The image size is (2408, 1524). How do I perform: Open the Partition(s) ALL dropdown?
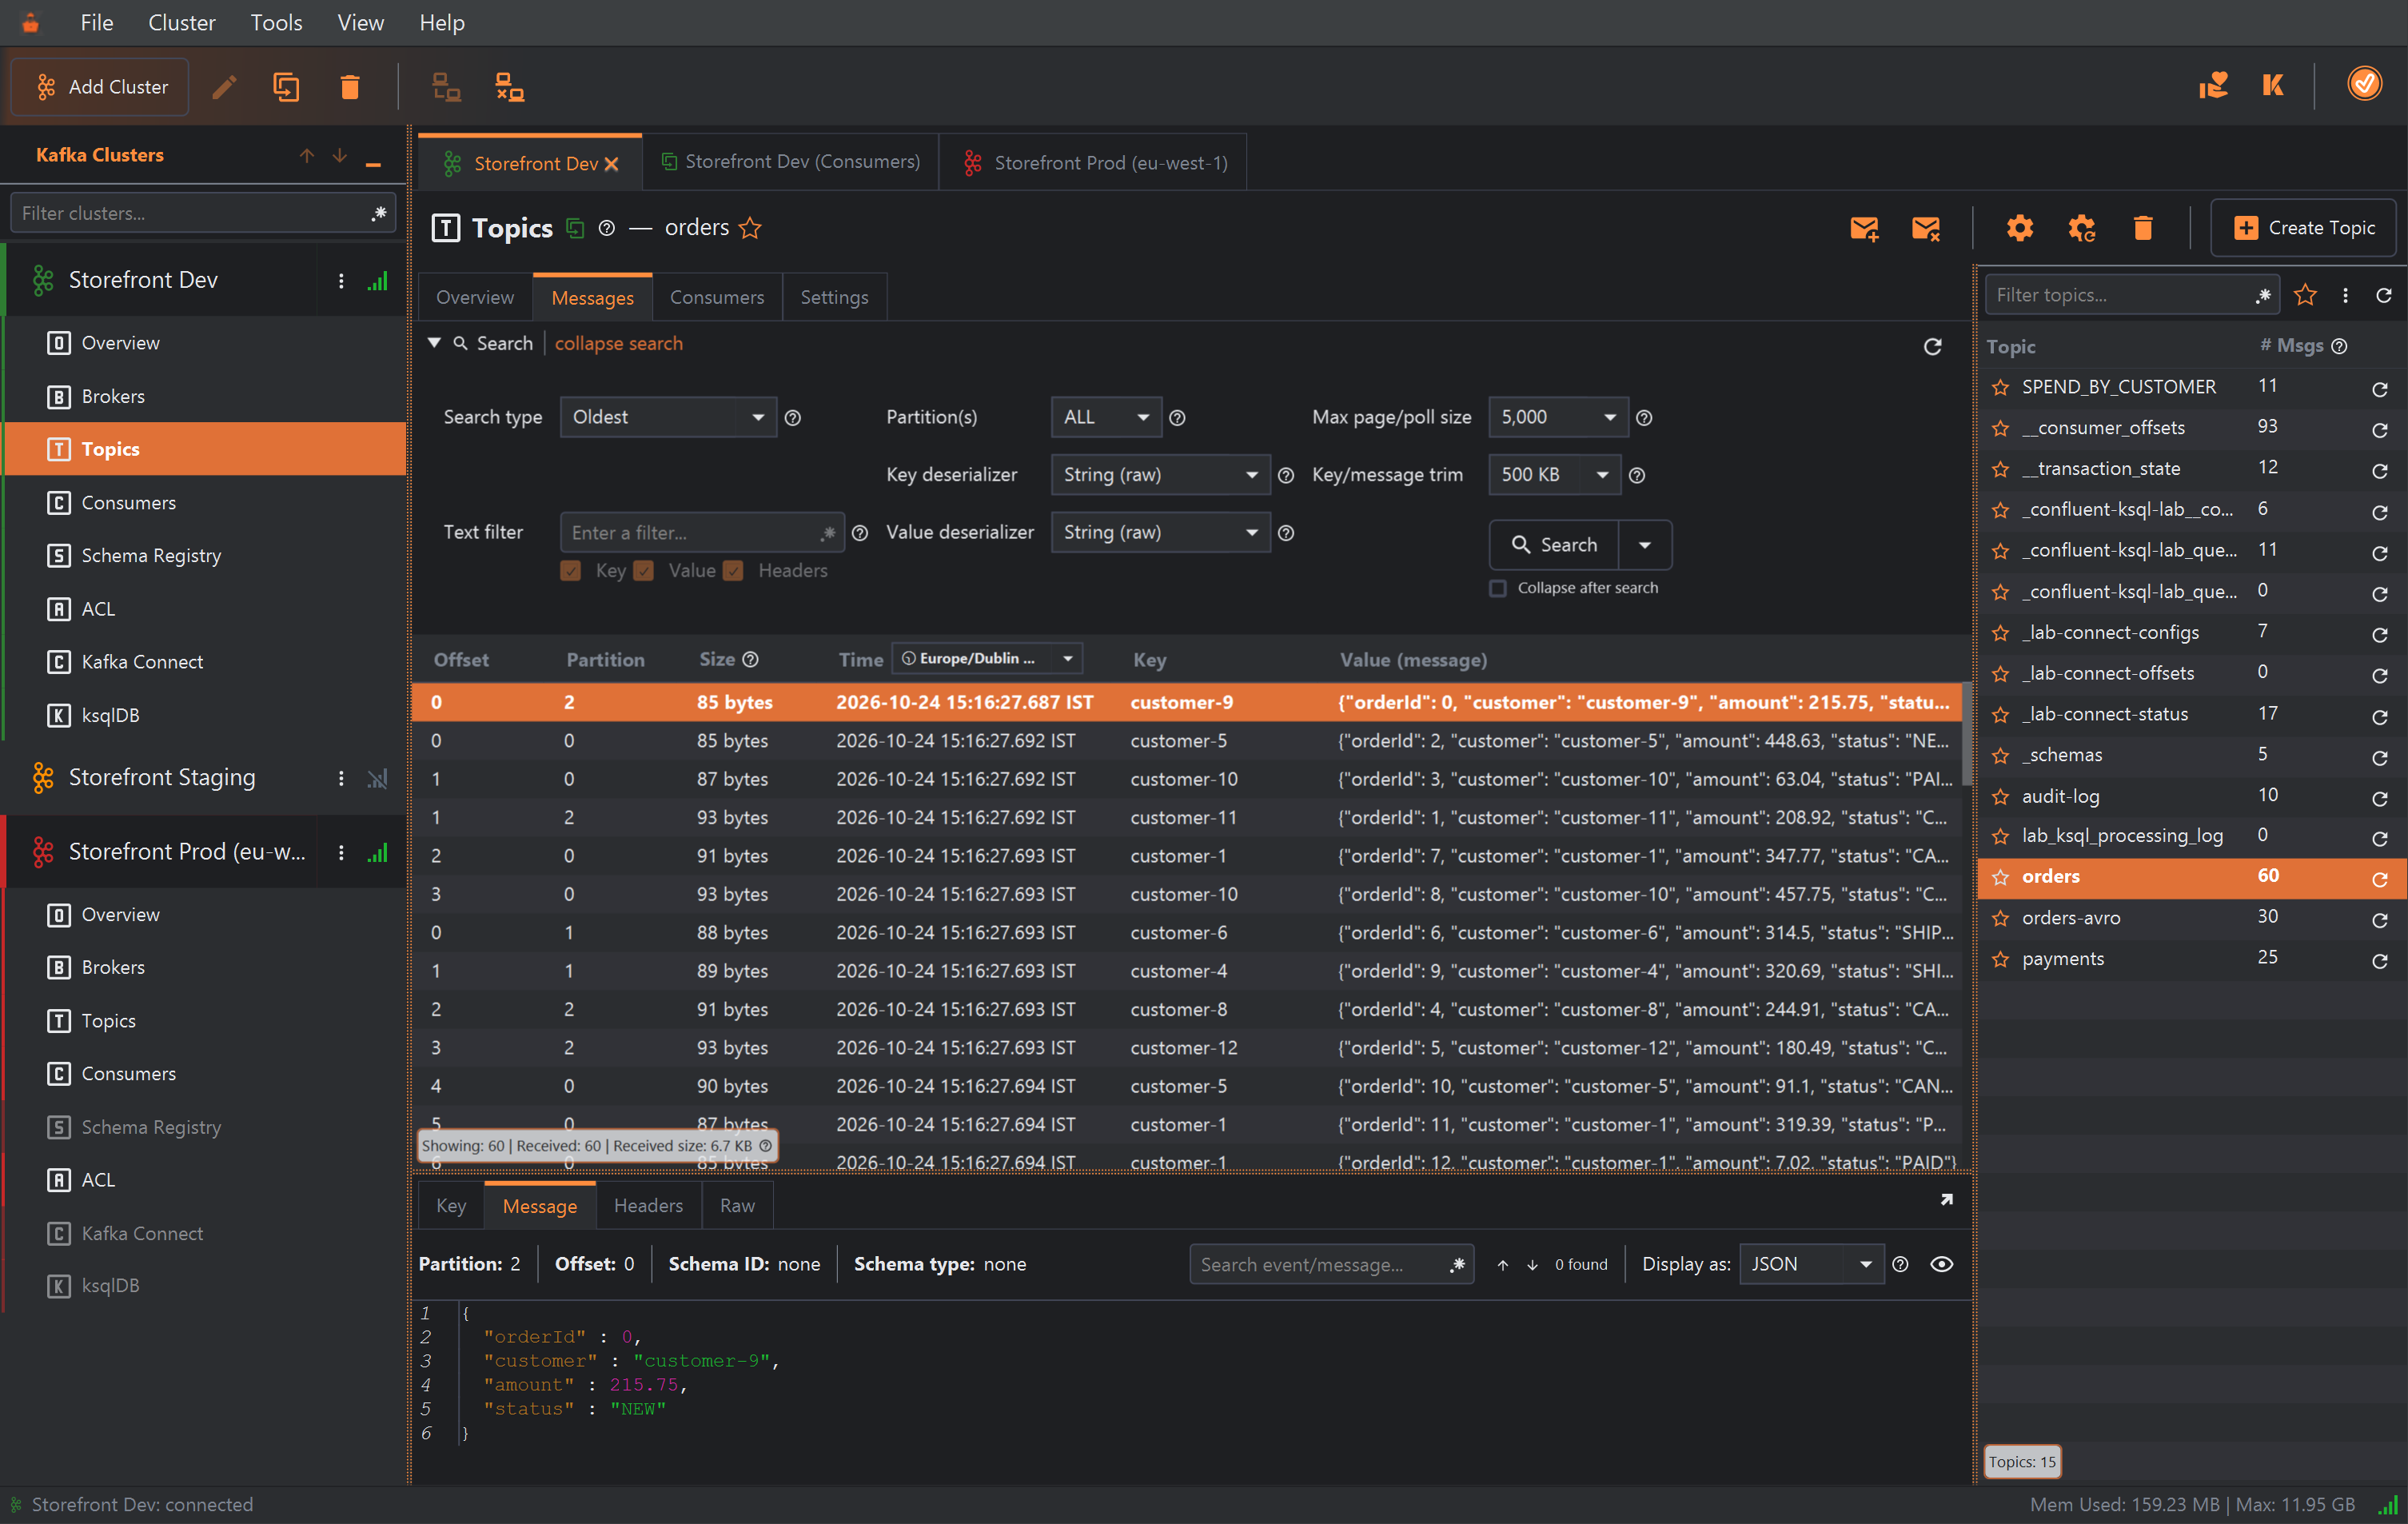click(x=1106, y=417)
